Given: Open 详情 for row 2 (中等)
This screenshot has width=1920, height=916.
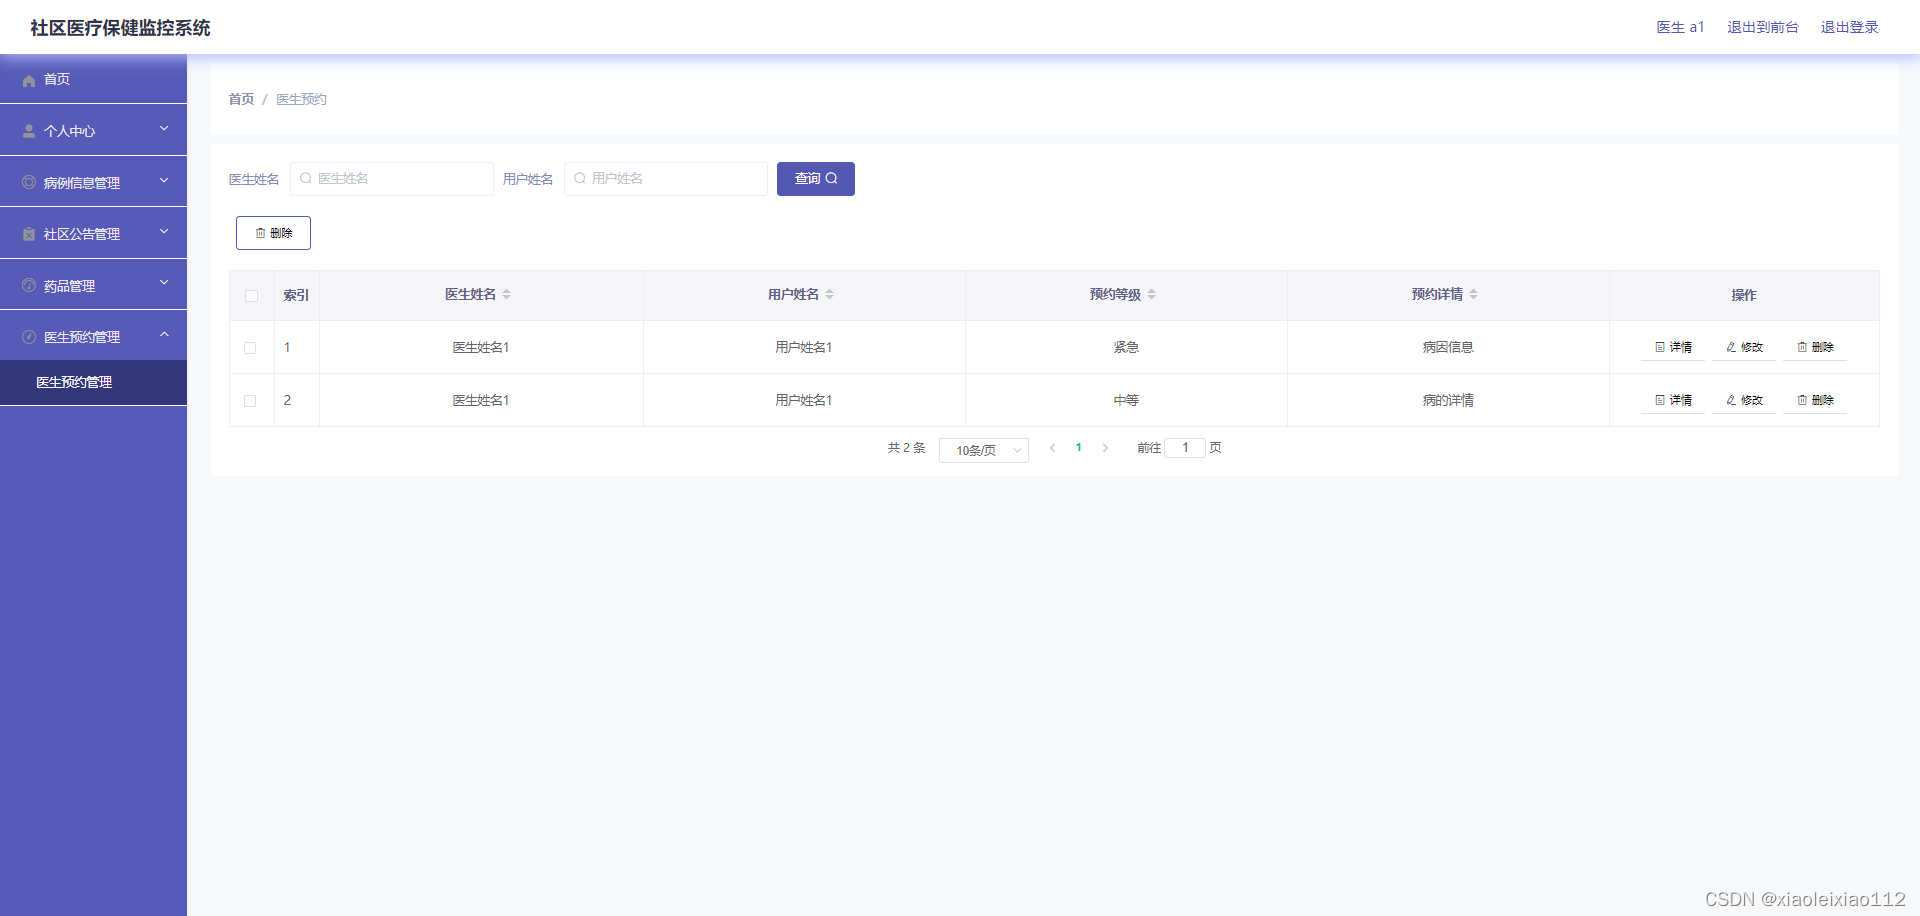Looking at the screenshot, I should tap(1673, 400).
